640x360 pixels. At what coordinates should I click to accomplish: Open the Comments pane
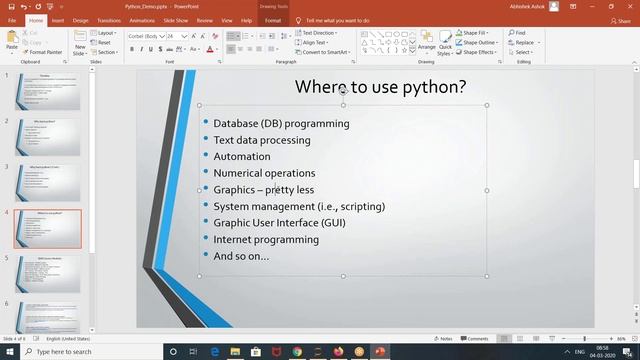[474, 339]
